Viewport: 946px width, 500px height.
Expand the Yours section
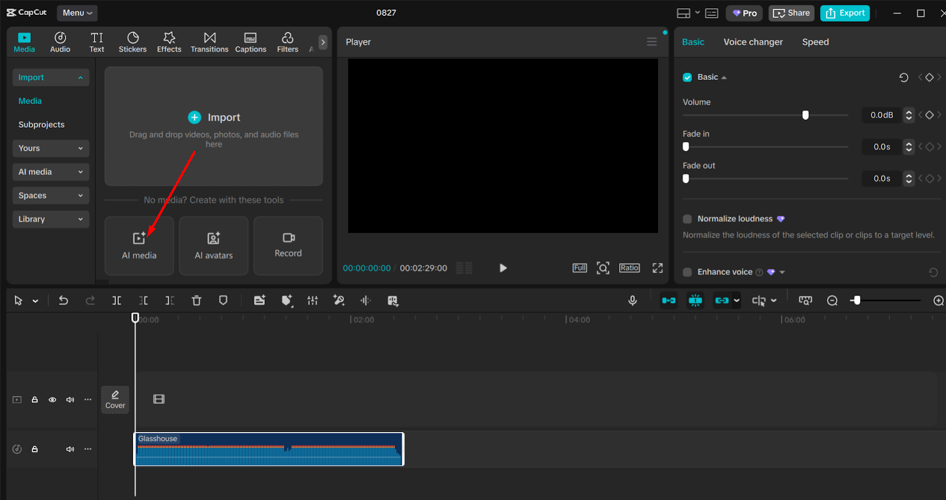tap(51, 148)
